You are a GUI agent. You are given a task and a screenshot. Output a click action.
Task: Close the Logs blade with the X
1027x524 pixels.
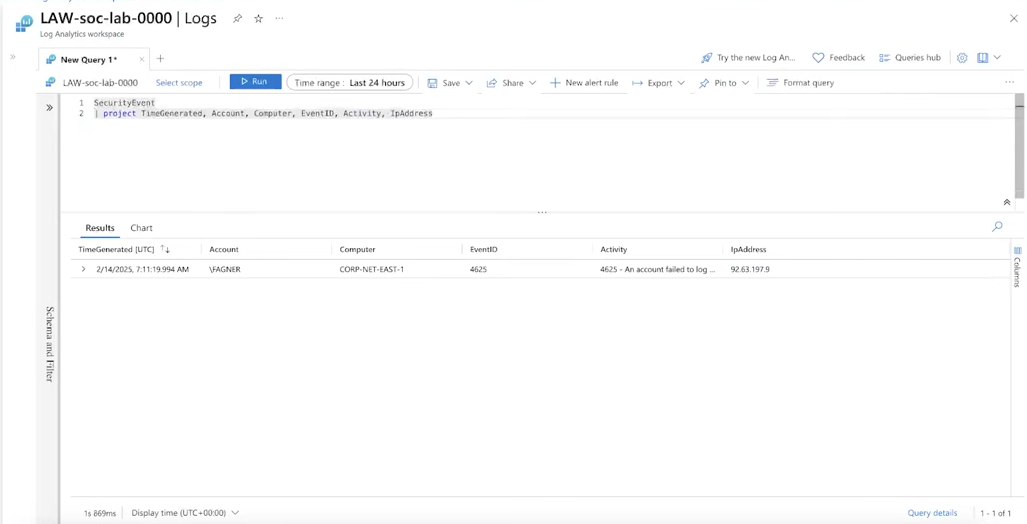click(1013, 18)
